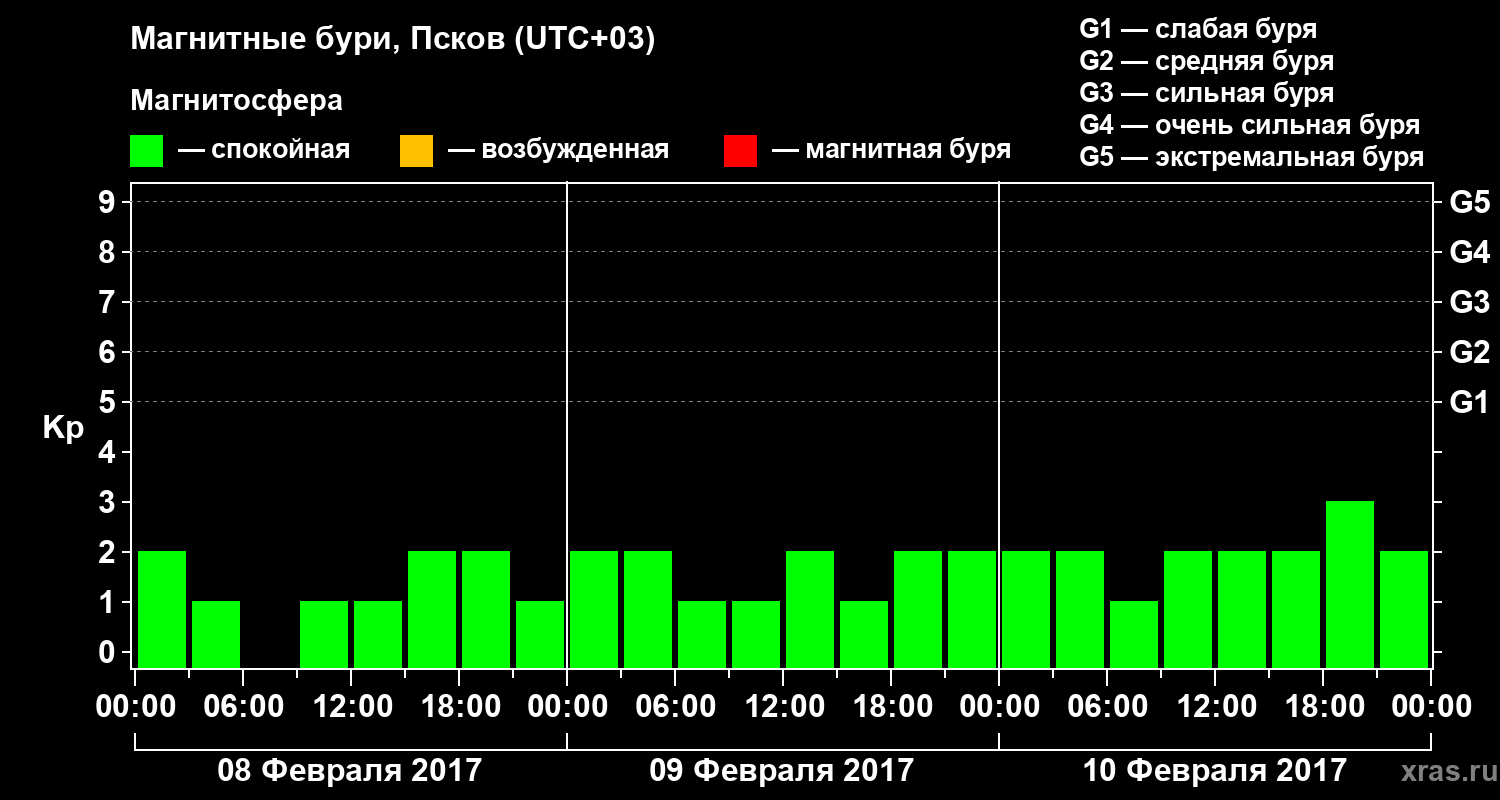
Task: Click the G3 — сильная буря line
Action: coord(1207,93)
